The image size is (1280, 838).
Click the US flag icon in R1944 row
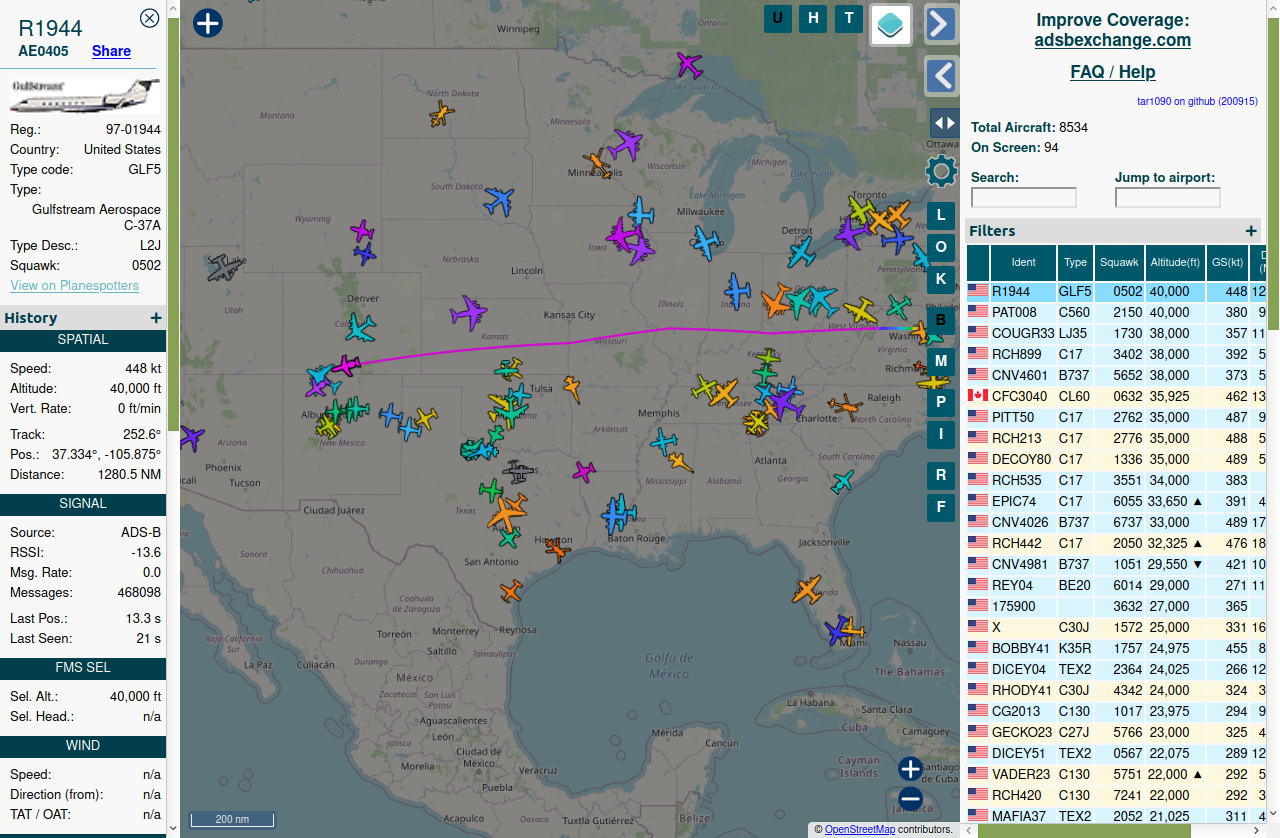[977, 291]
